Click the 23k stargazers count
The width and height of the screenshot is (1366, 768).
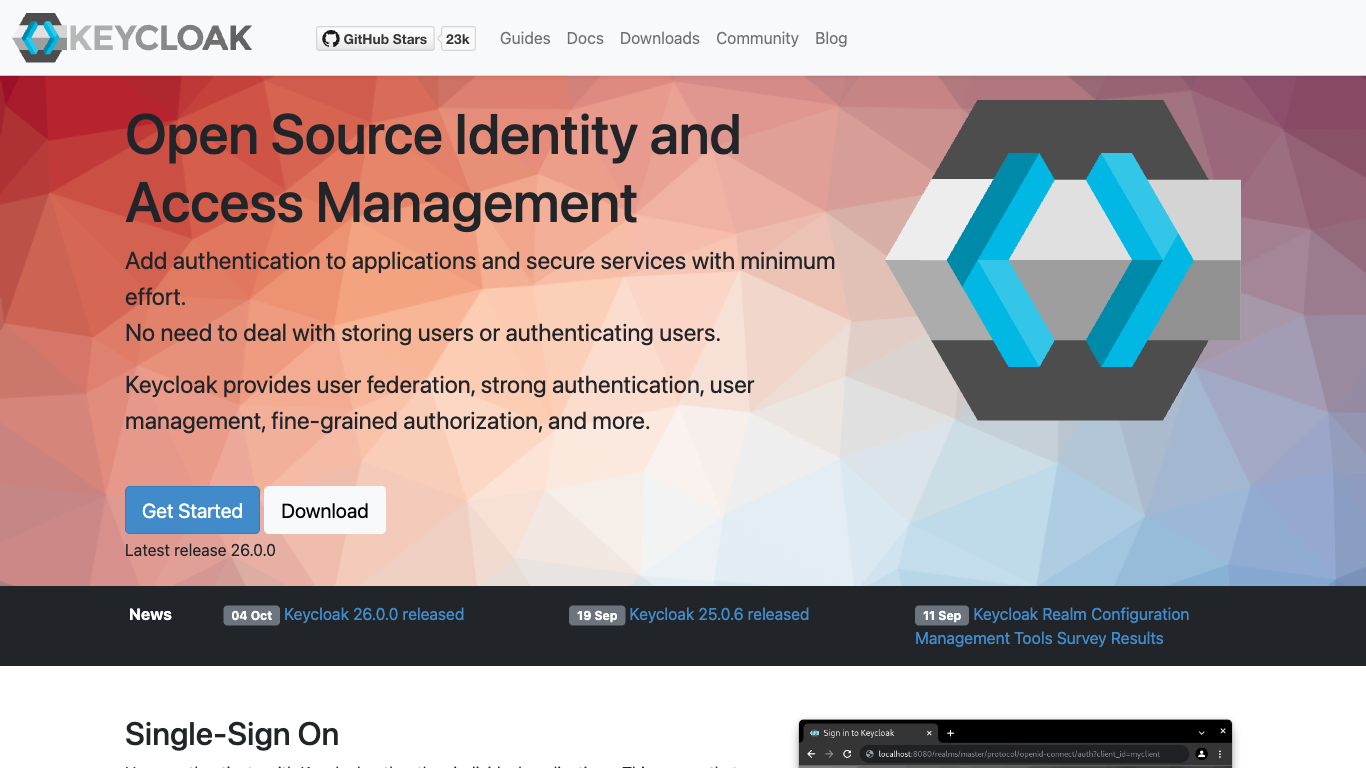click(x=458, y=39)
